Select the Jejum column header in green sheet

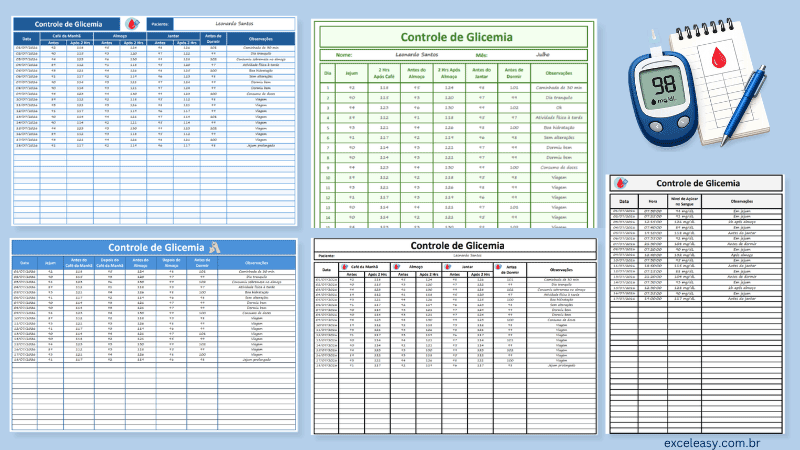pos(352,73)
